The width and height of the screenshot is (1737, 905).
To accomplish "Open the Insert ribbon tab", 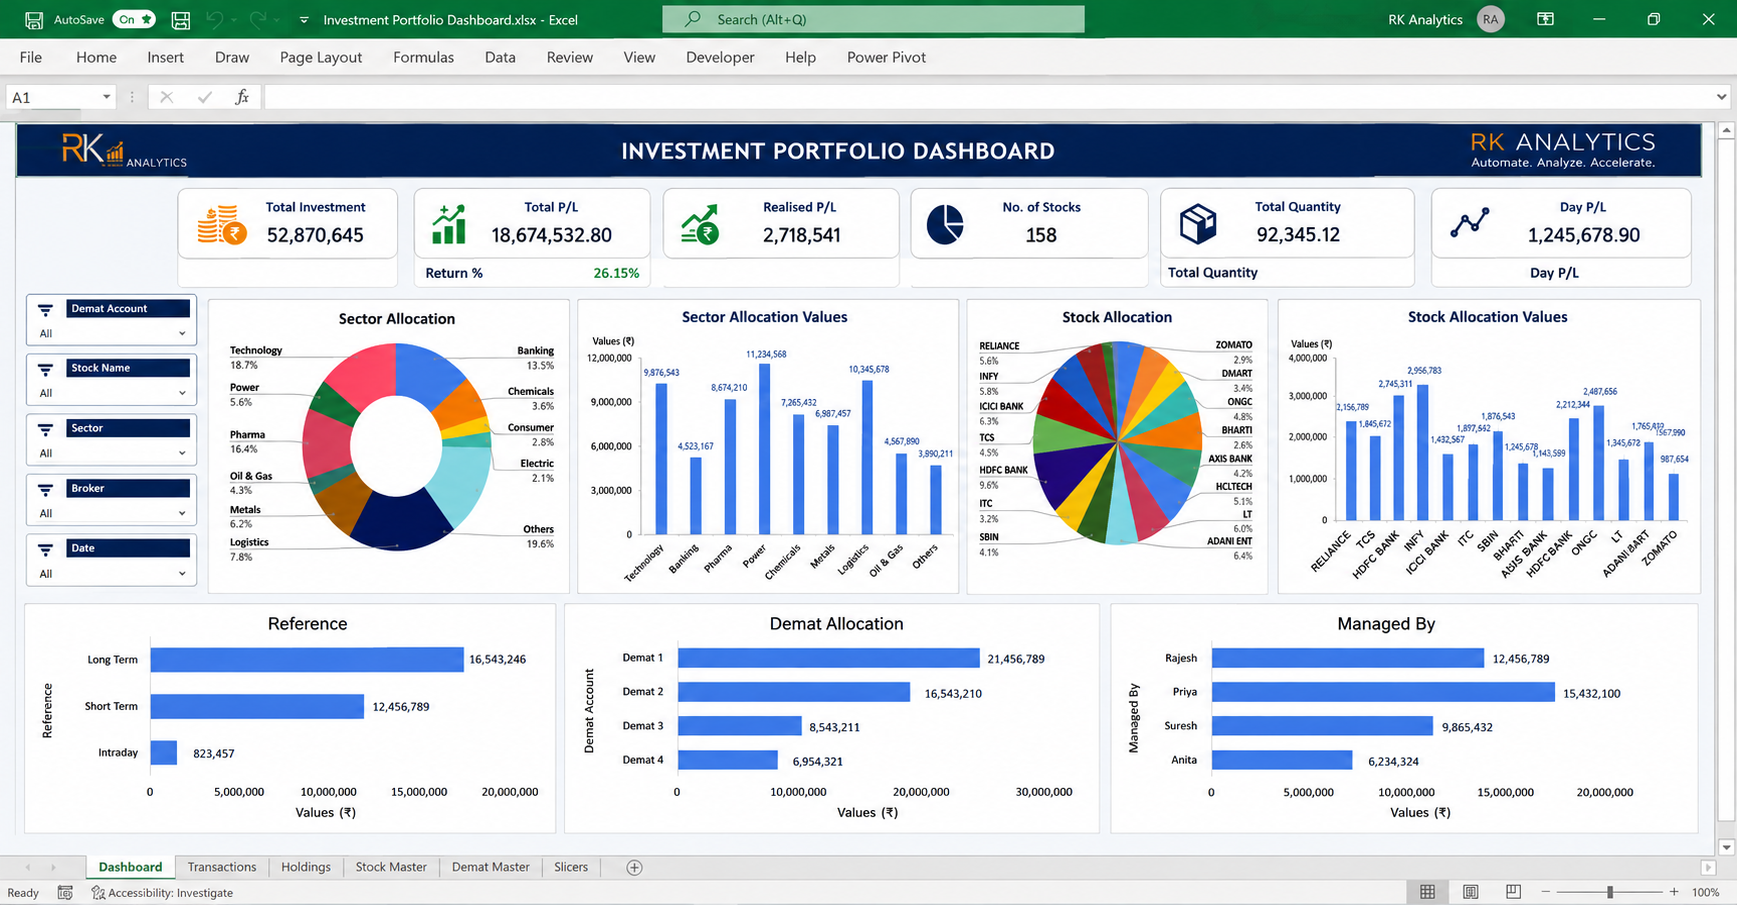I will pyautogui.click(x=165, y=57).
